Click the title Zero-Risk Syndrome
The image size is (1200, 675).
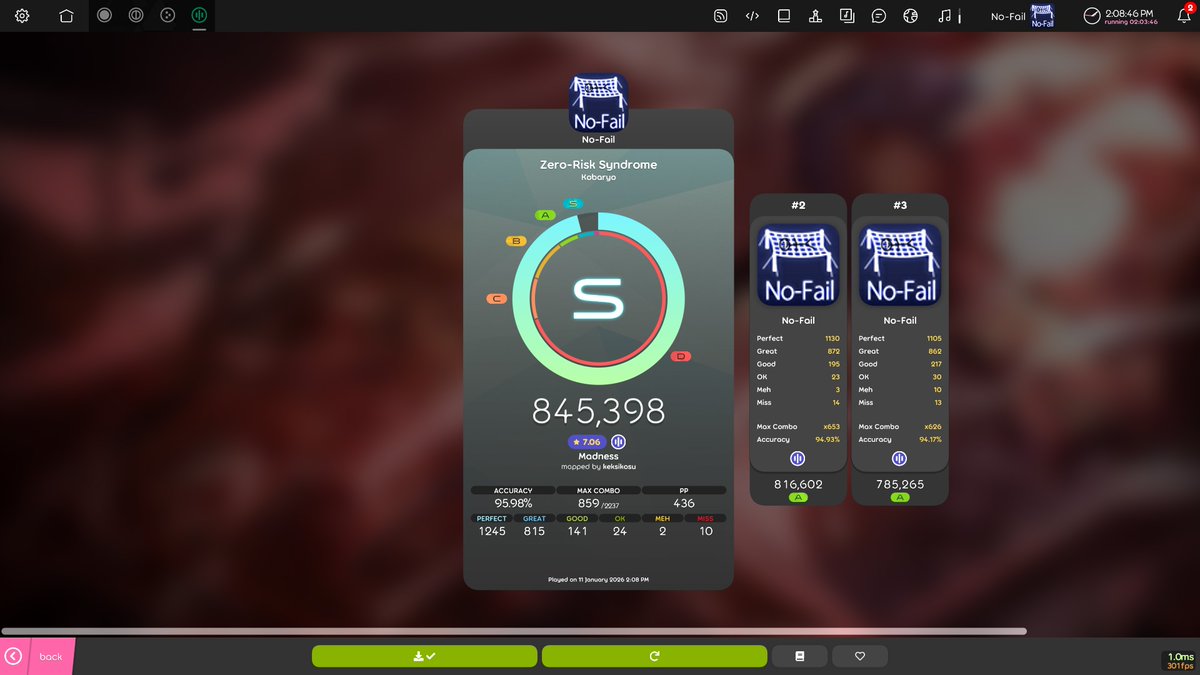coord(598,165)
